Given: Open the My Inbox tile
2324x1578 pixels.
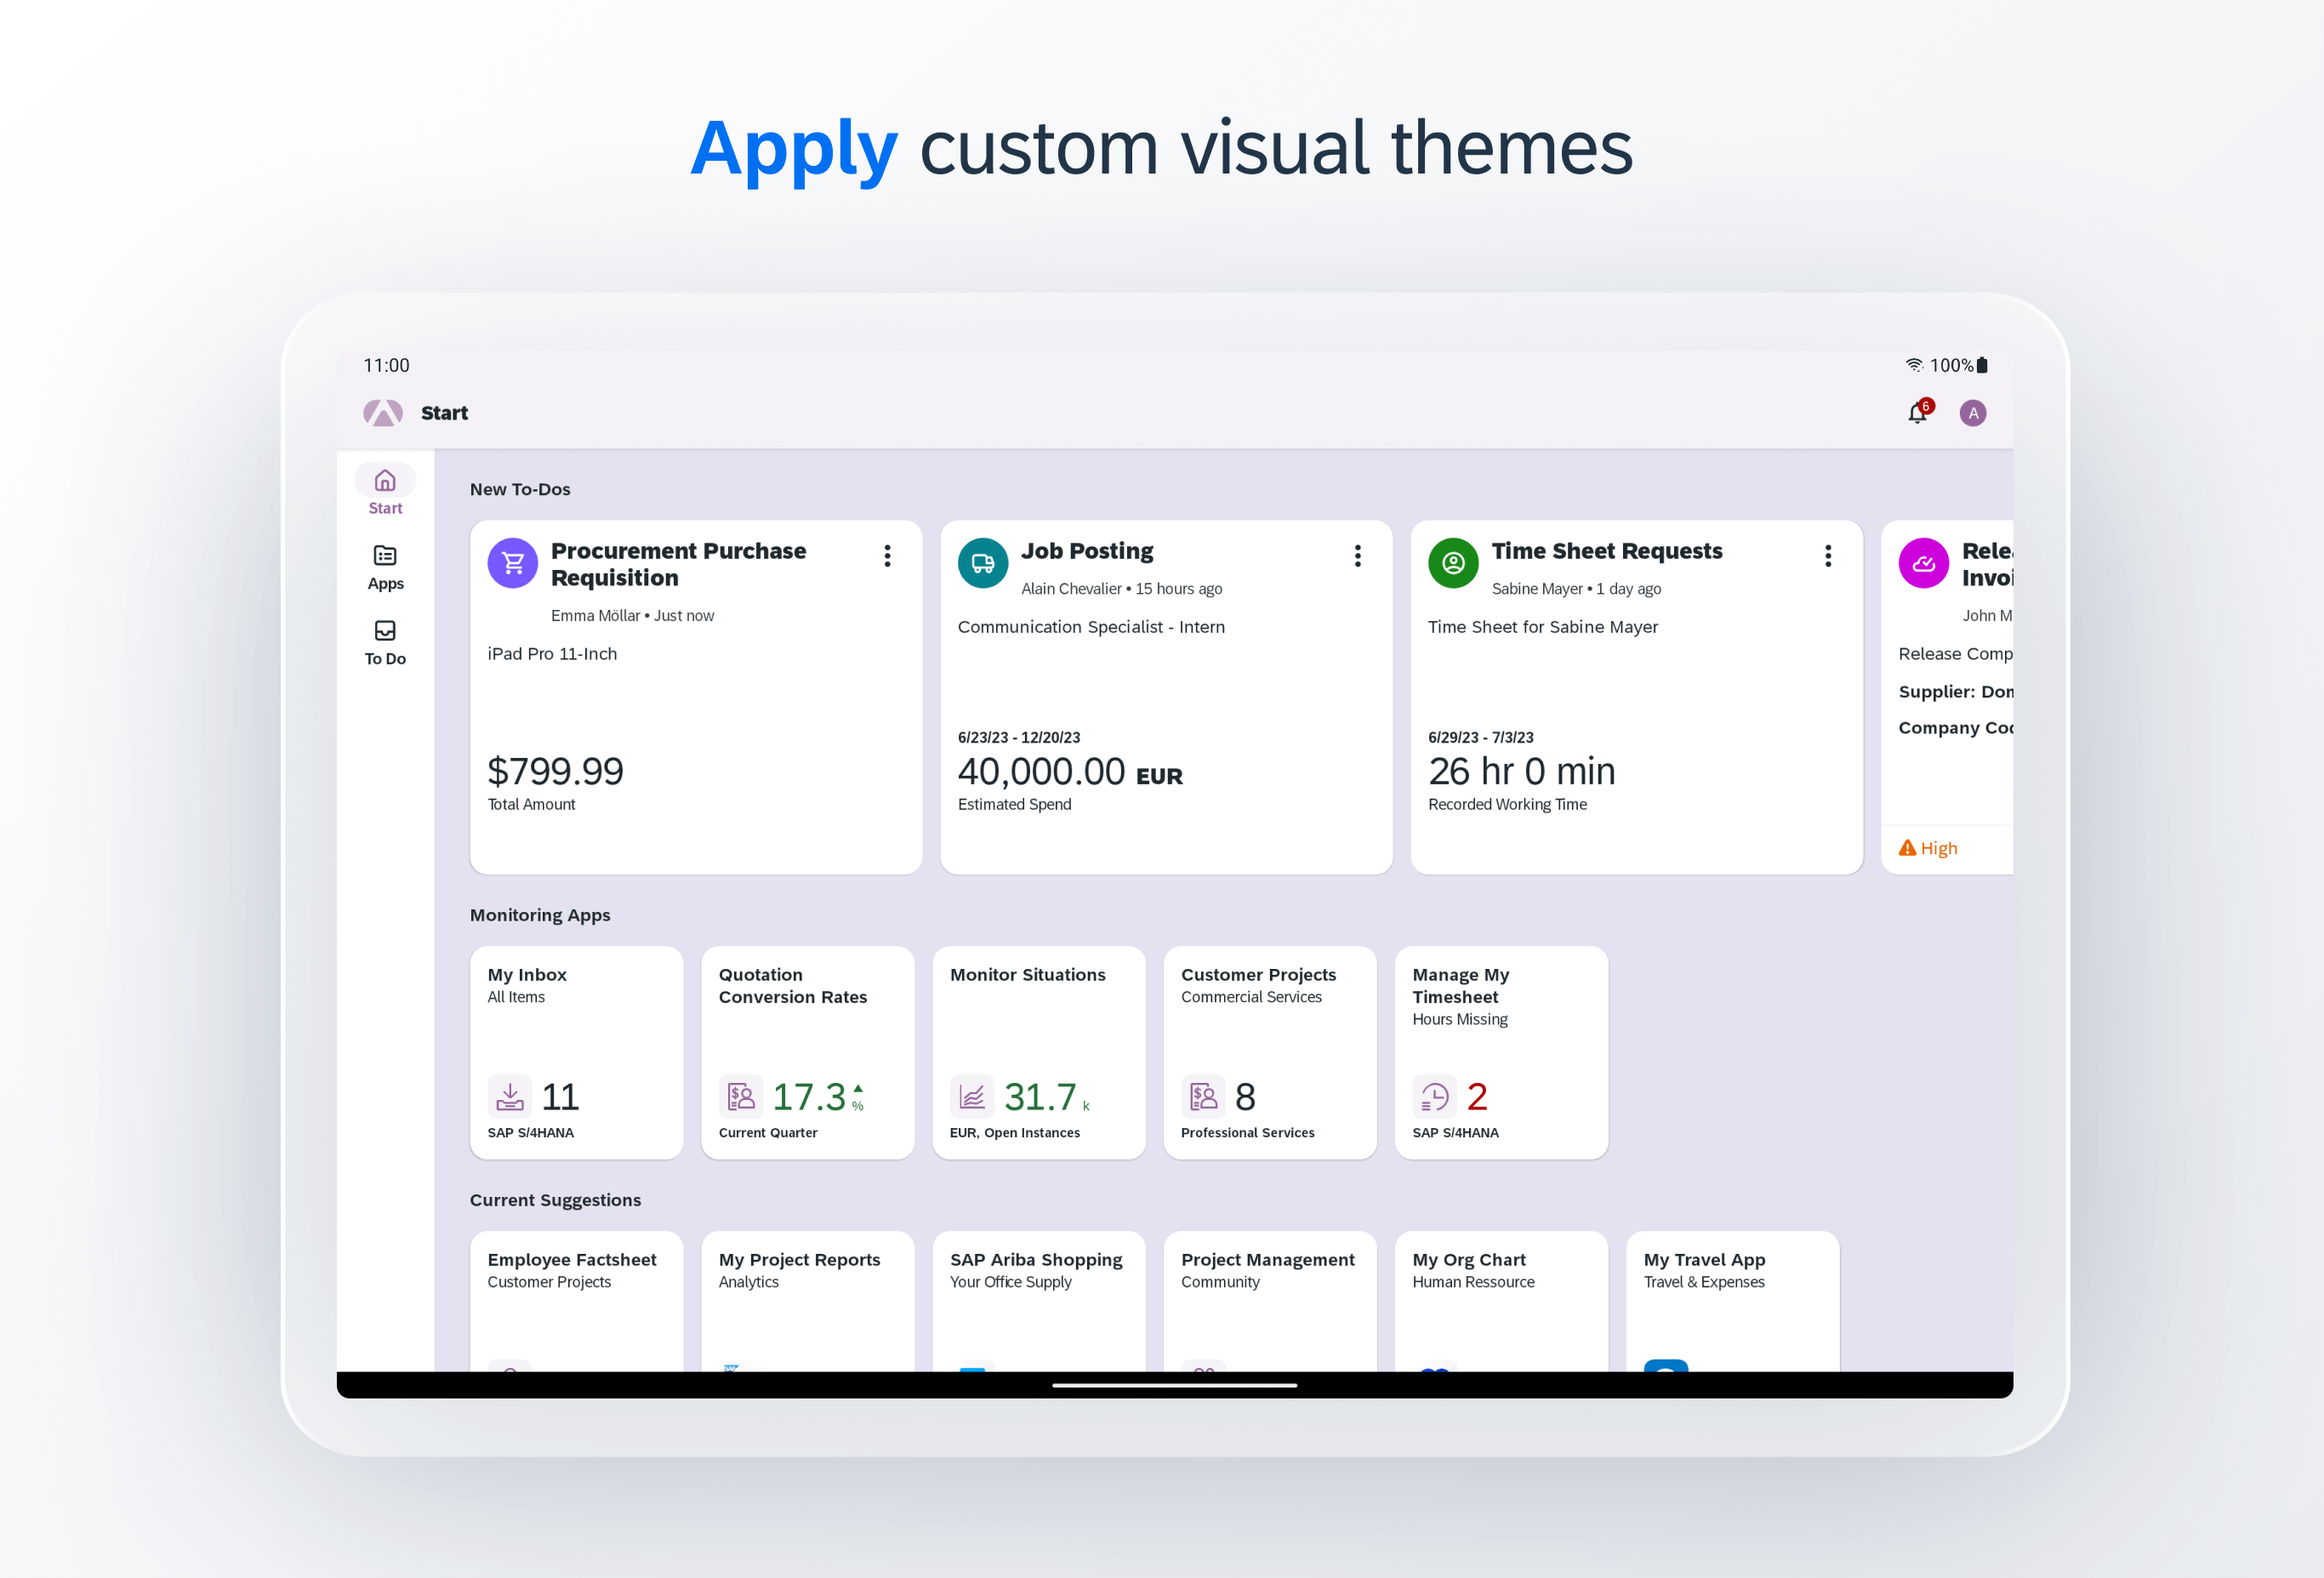Looking at the screenshot, I should (576, 1052).
